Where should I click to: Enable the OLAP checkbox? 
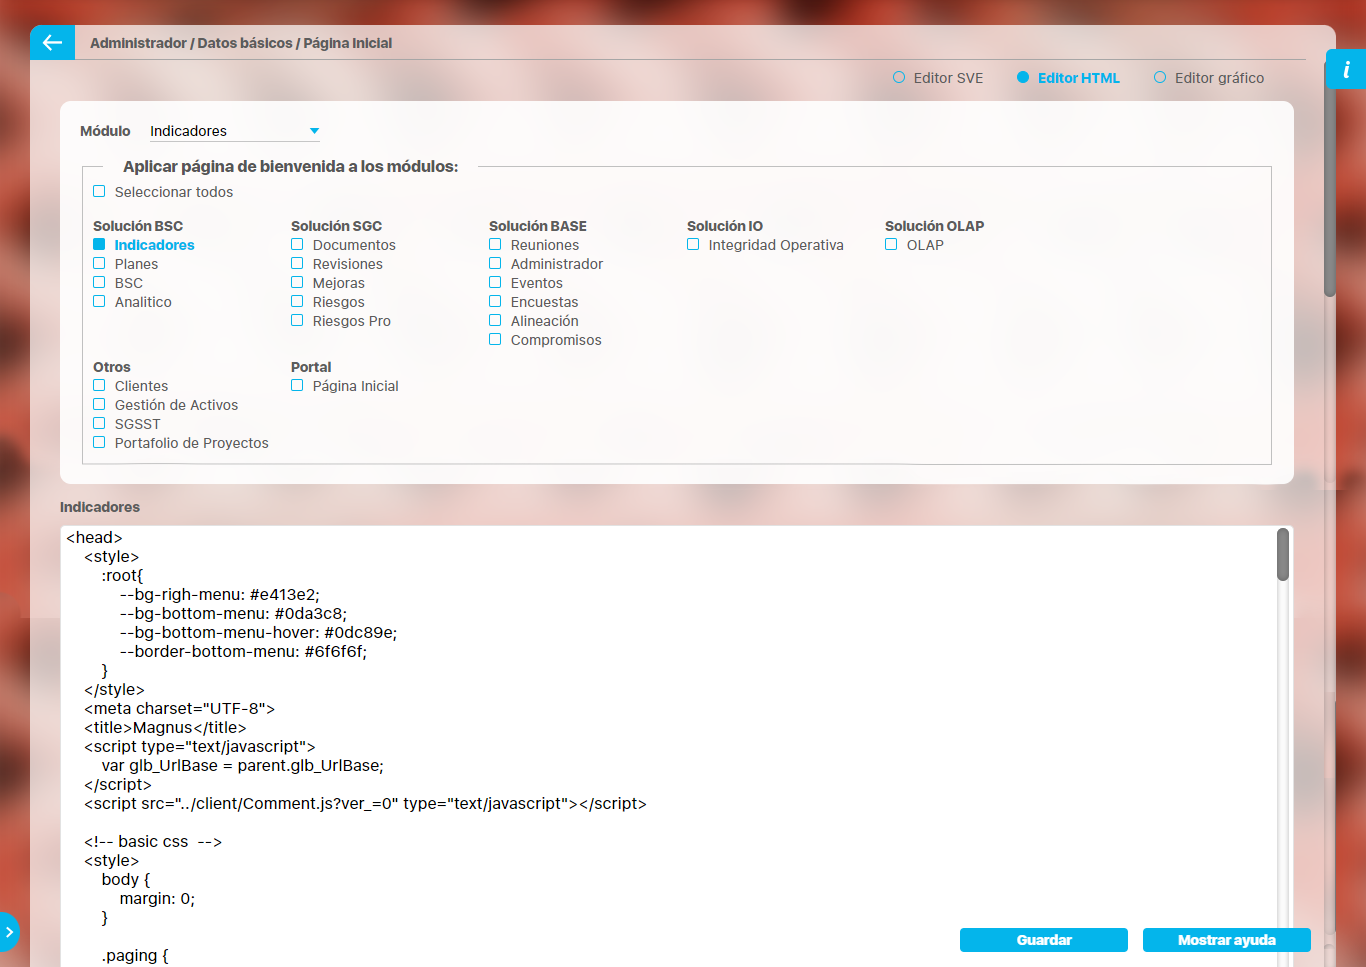click(x=891, y=245)
